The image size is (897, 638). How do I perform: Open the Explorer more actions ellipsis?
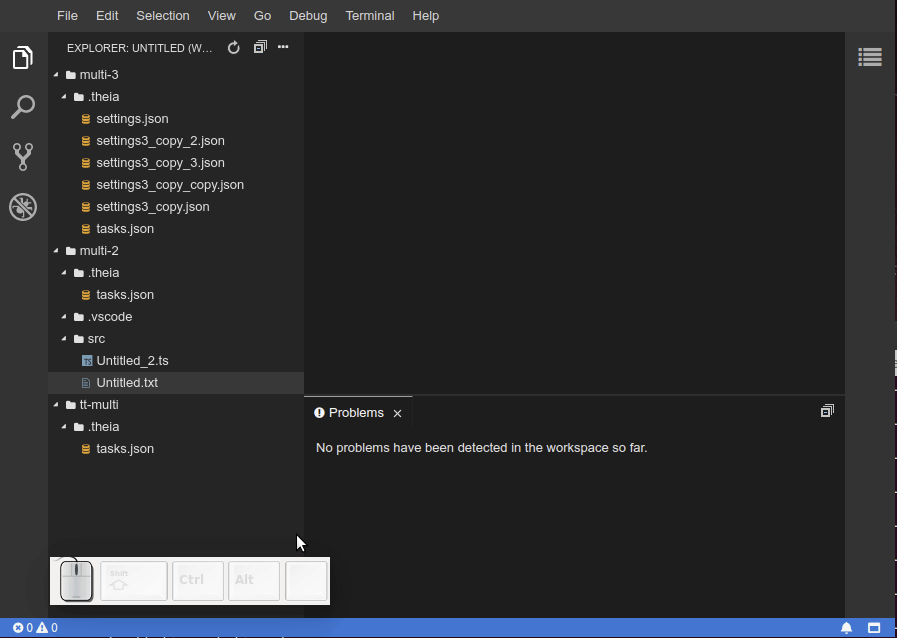coord(283,47)
